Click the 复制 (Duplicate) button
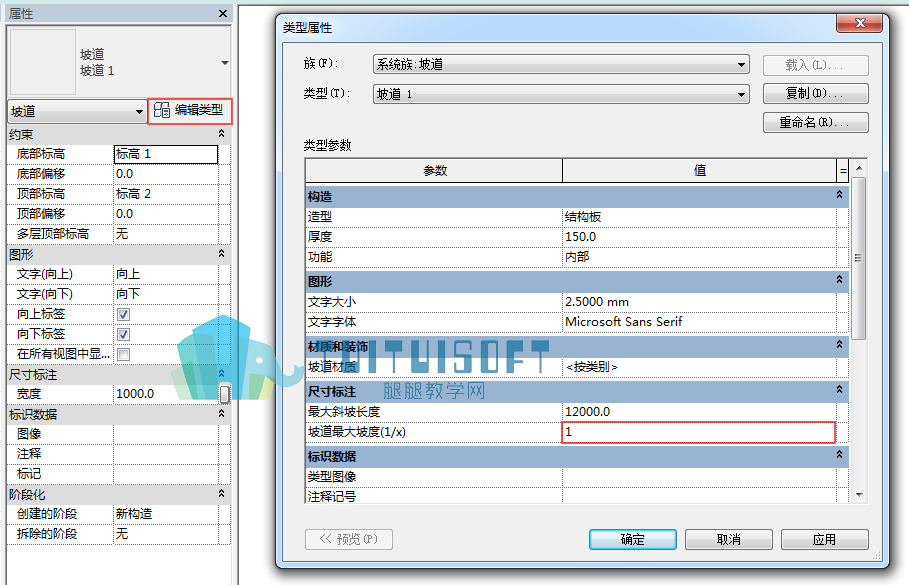The height and width of the screenshot is (585, 909). 816,93
